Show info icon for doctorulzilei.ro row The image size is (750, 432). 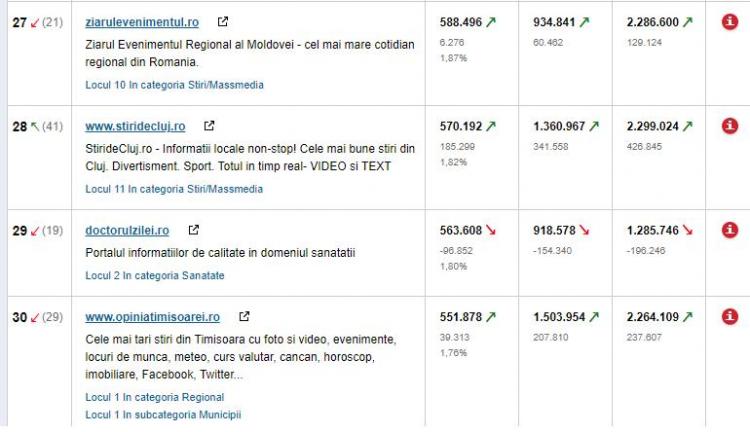pyautogui.click(x=730, y=230)
